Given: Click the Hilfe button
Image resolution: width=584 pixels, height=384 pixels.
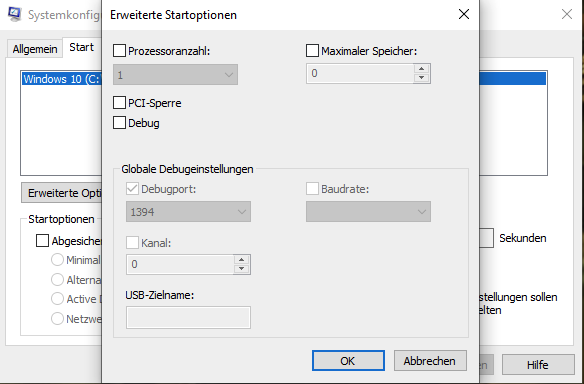Looking at the screenshot, I should point(538,365).
